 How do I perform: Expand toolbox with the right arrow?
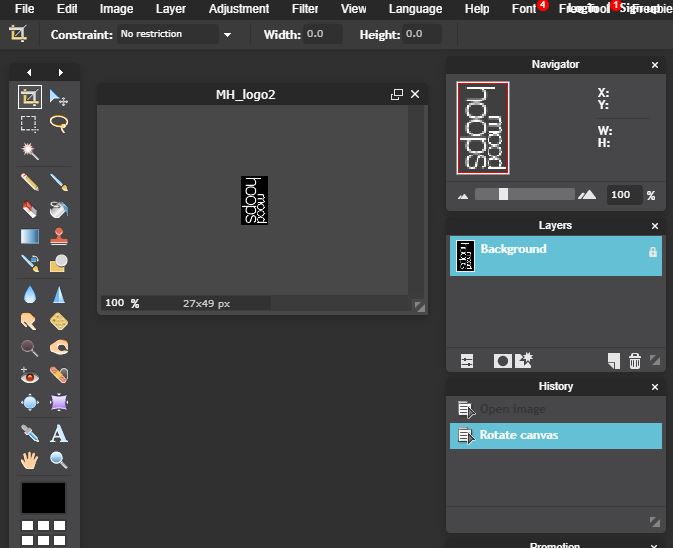tap(61, 72)
